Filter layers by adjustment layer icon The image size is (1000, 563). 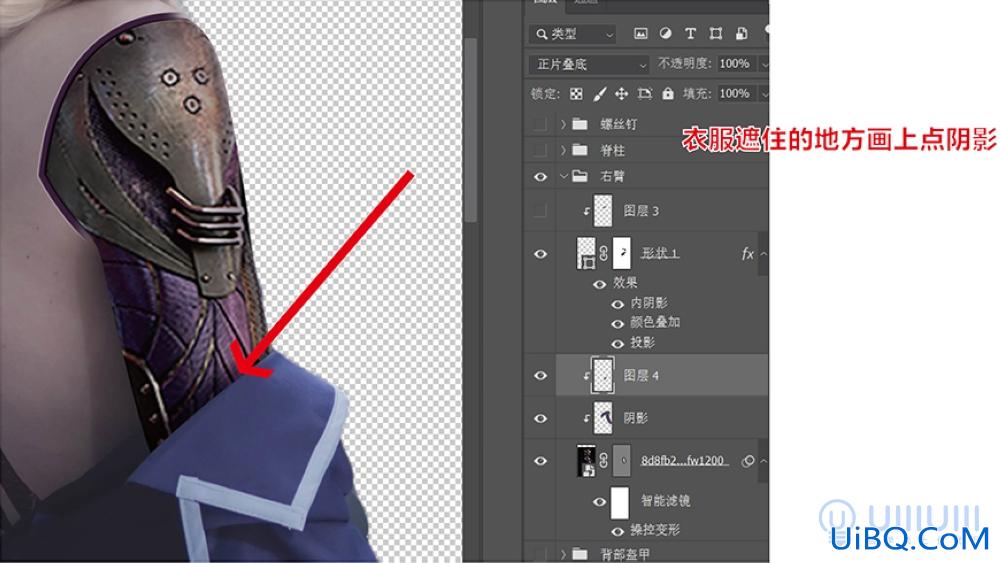[x=665, y=34]
